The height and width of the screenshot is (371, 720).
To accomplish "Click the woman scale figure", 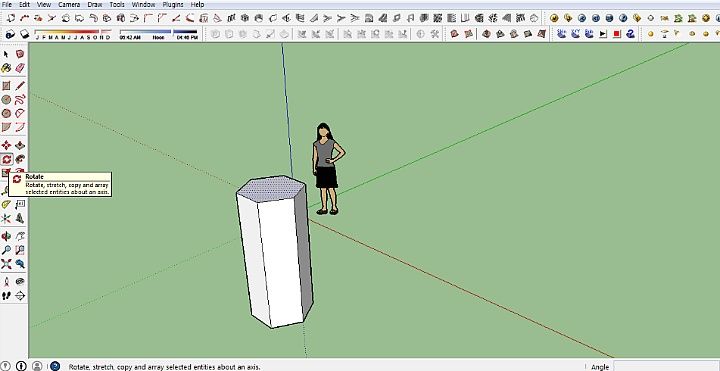I will coord(327,169).
